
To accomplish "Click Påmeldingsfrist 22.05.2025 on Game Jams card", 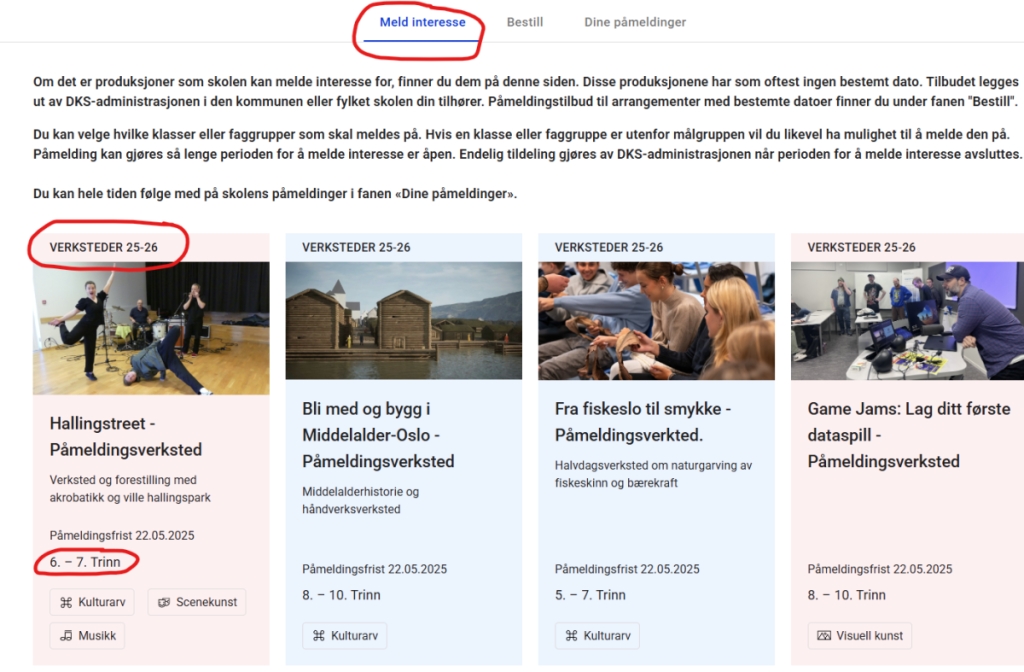I will pos(880,569).
